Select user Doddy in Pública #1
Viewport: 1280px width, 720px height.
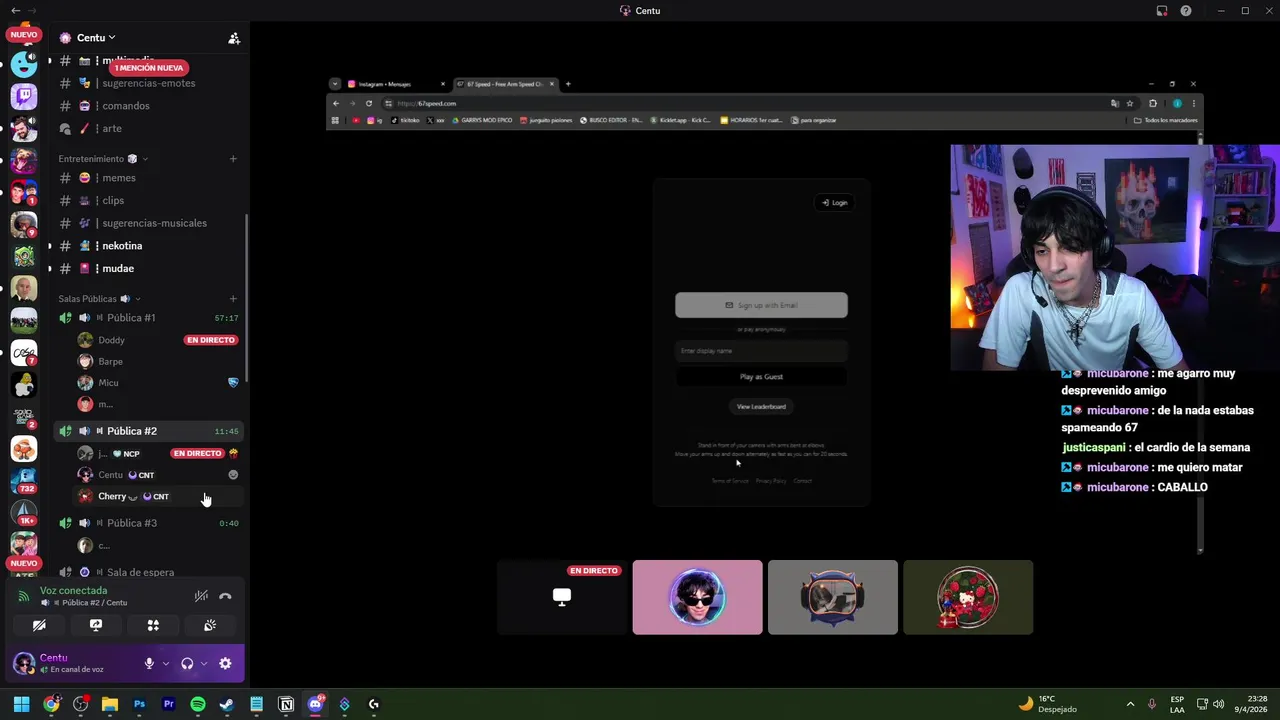coord(111,340)
